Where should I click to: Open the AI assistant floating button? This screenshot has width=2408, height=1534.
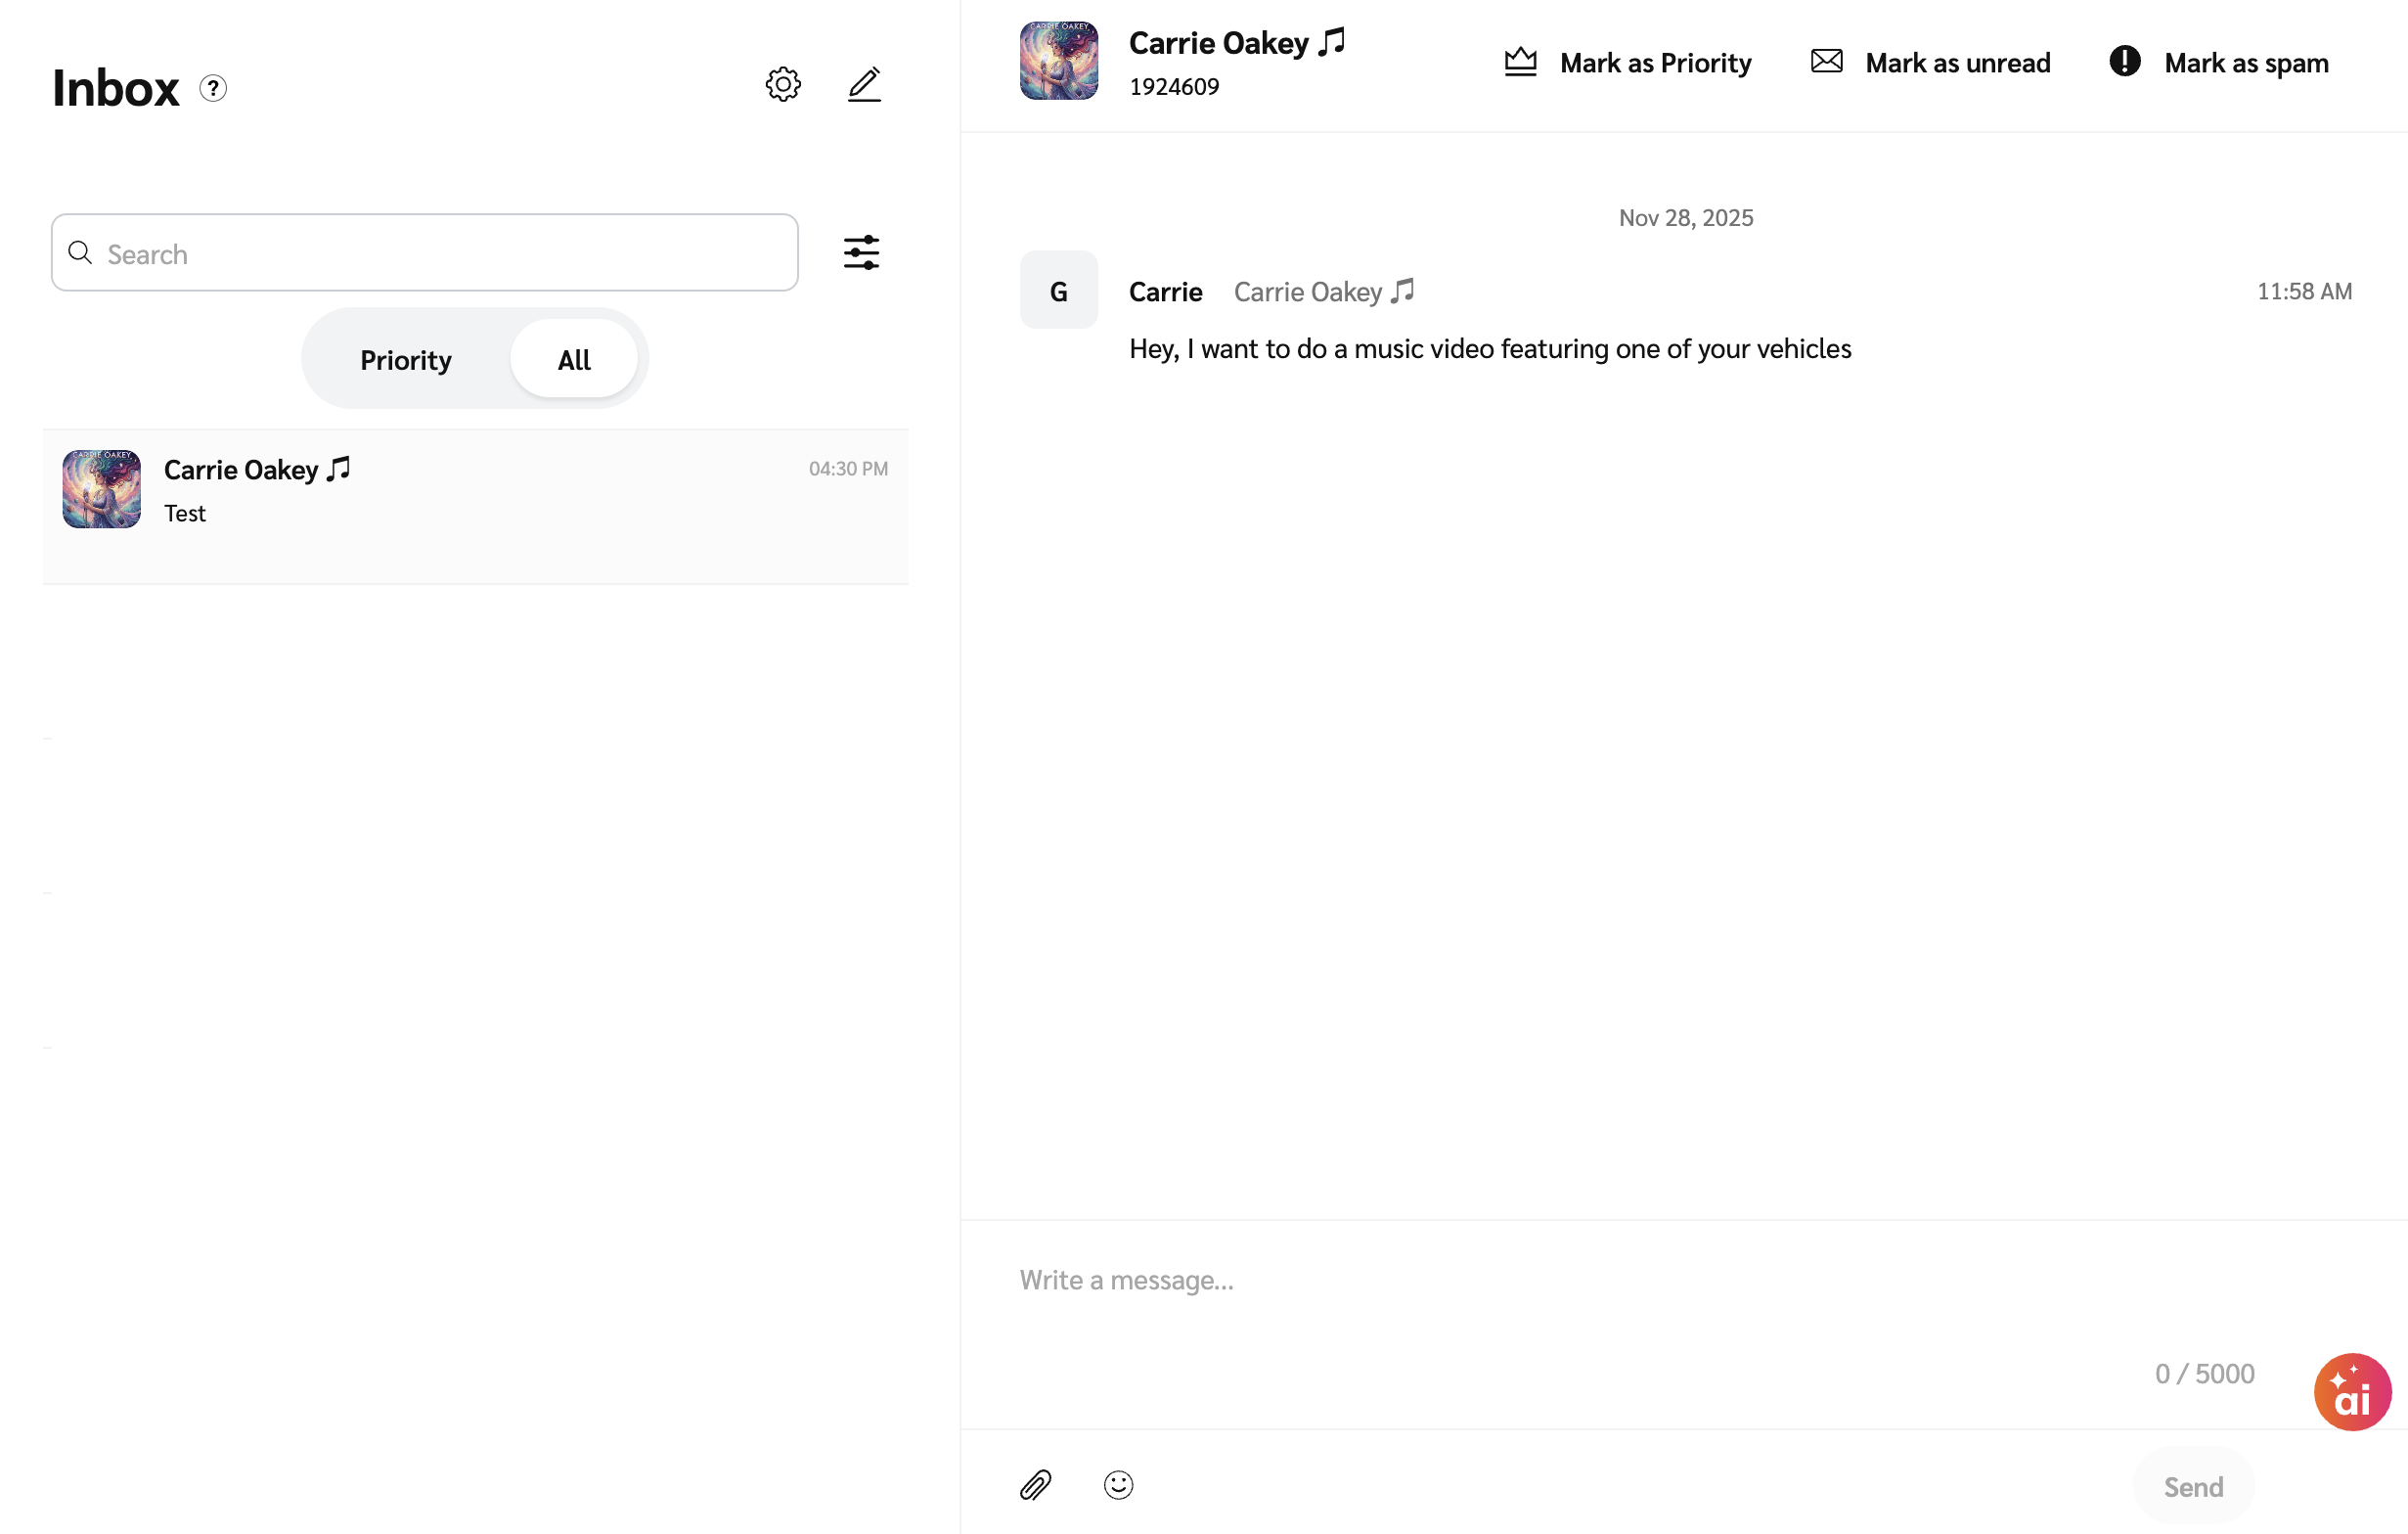(x=2351, y=1392)
